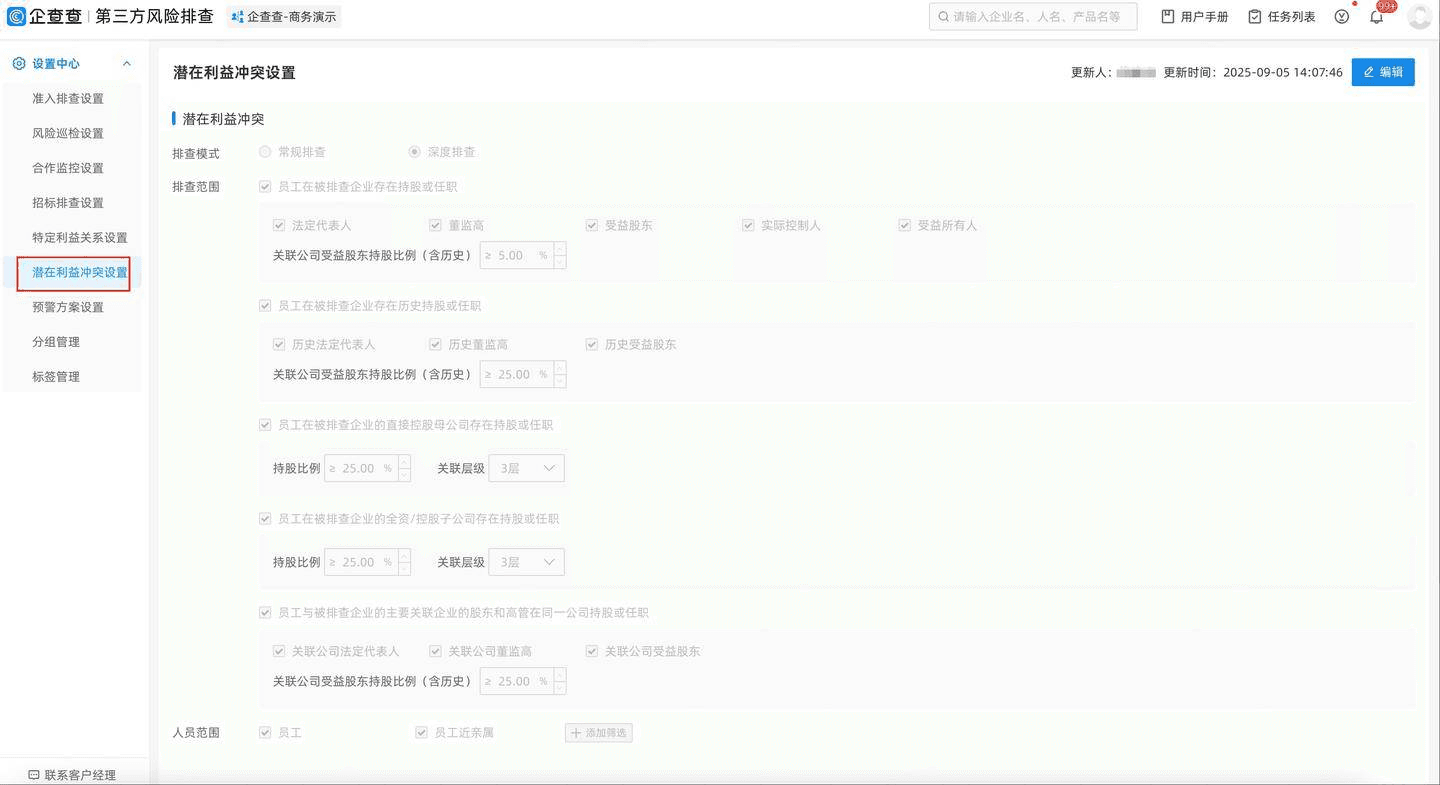Toggle the 员工近亲属 checkbox

click(x=421, y=733)
